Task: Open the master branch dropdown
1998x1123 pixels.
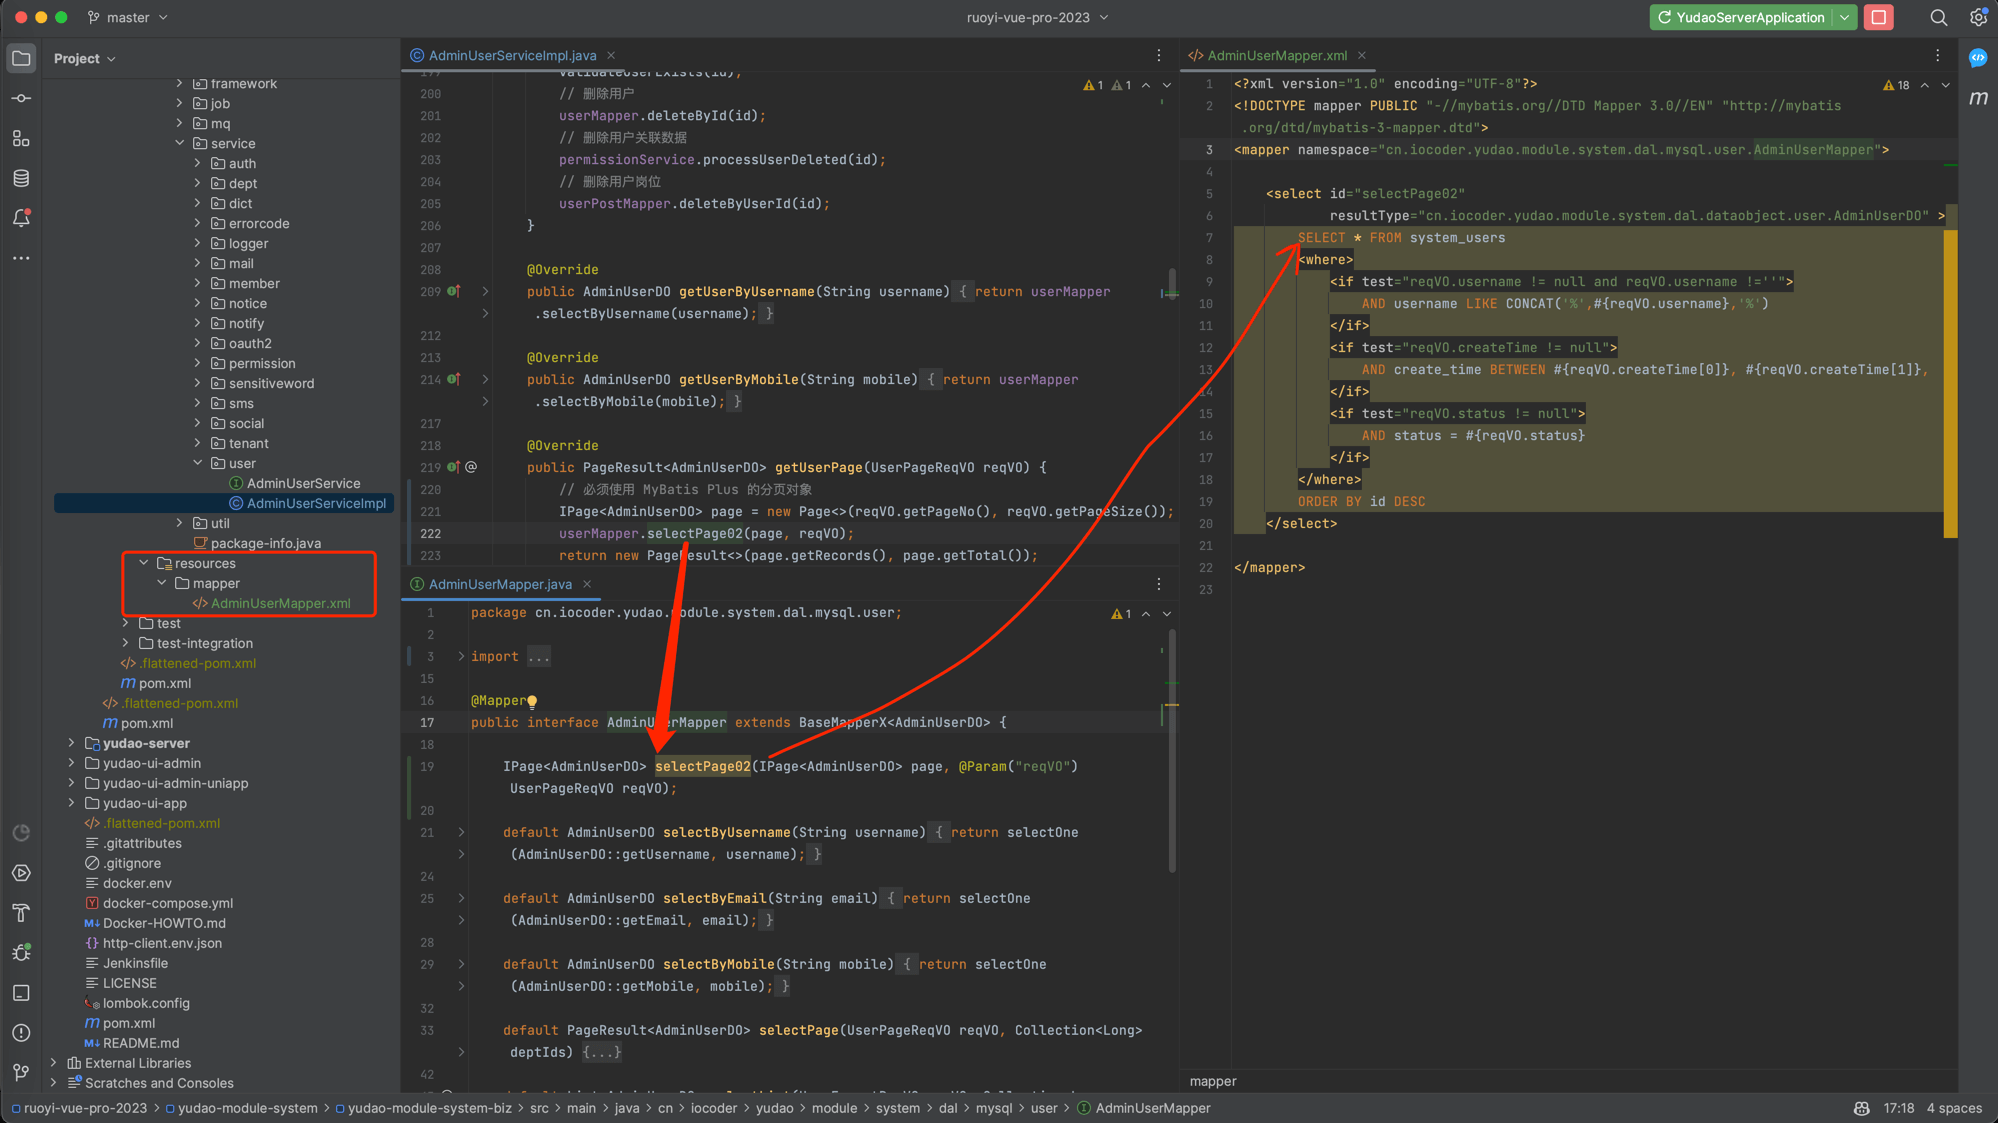Action: [x=128, y=17]
